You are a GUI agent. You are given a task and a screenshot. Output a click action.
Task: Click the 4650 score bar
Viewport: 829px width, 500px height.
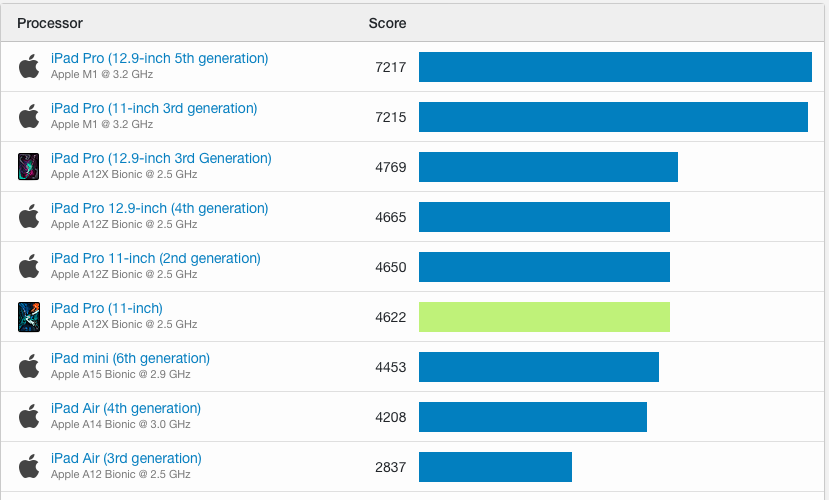(x=545, y=267)
